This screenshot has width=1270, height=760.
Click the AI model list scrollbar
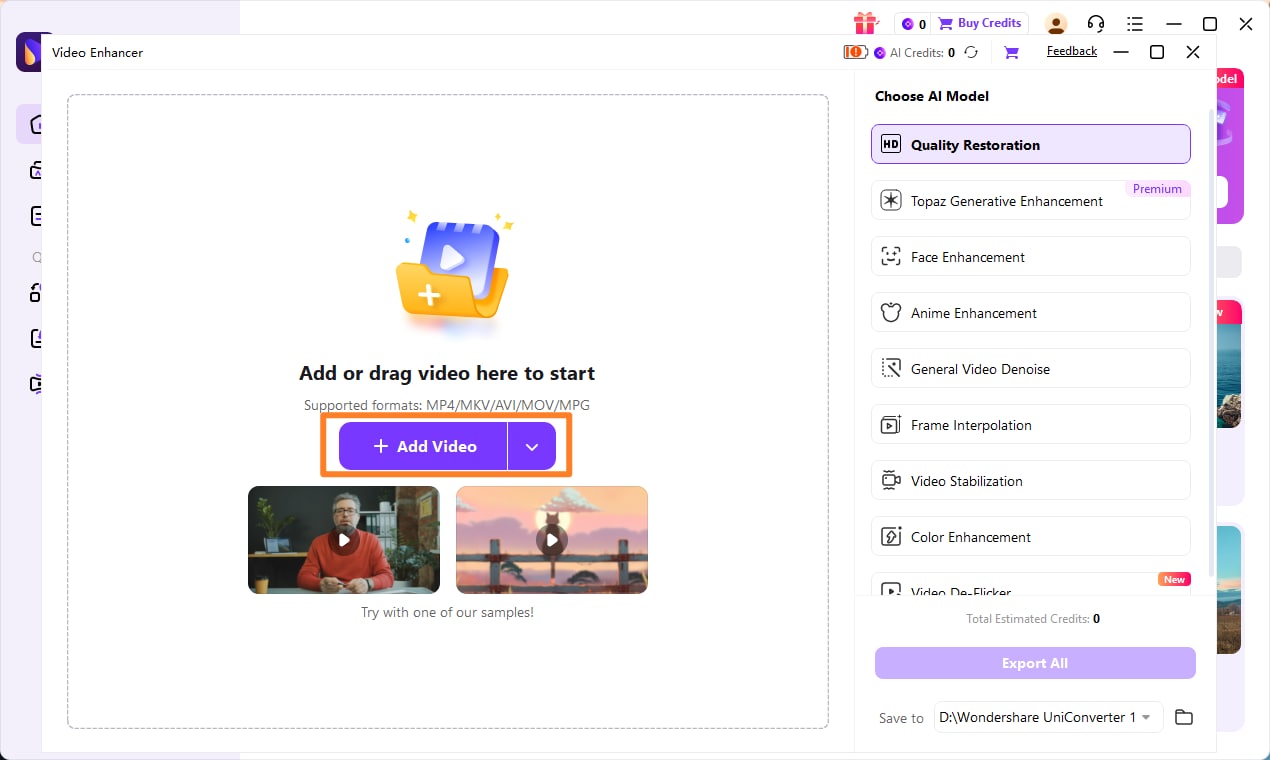pos(1213,340)
